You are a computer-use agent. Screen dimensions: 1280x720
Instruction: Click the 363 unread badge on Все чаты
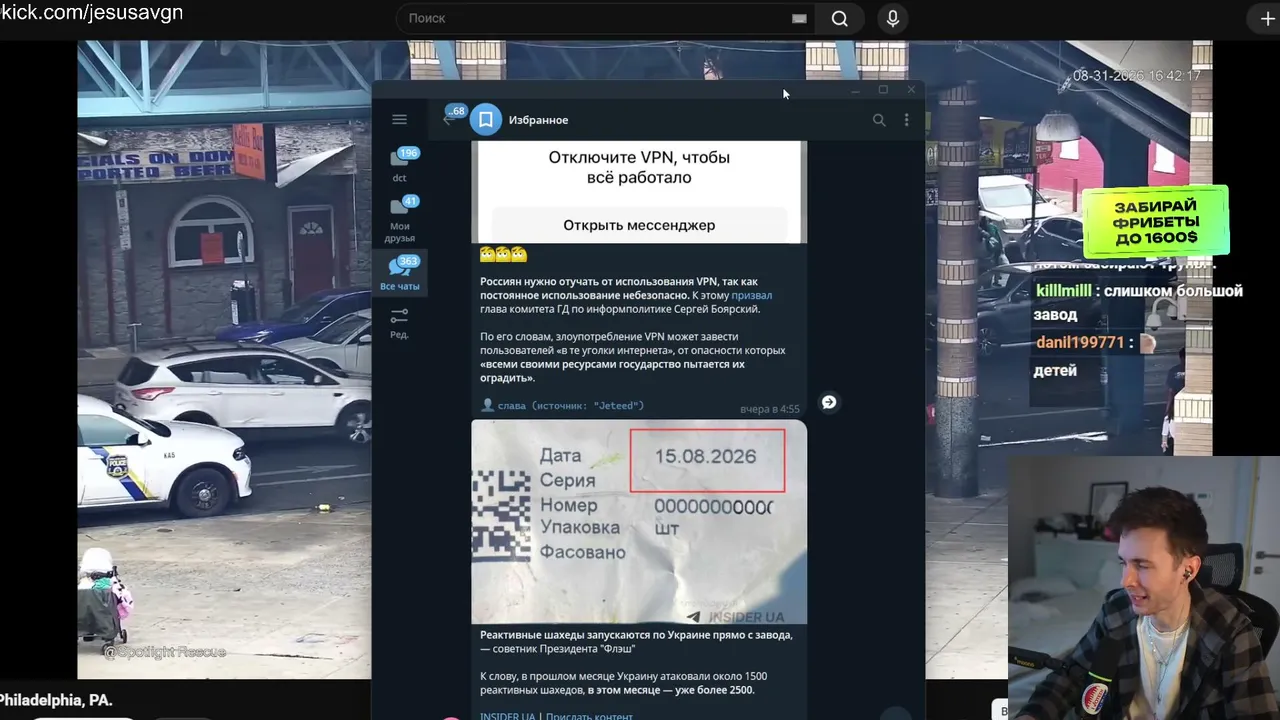pyautogui.click(x=408, y=261)
